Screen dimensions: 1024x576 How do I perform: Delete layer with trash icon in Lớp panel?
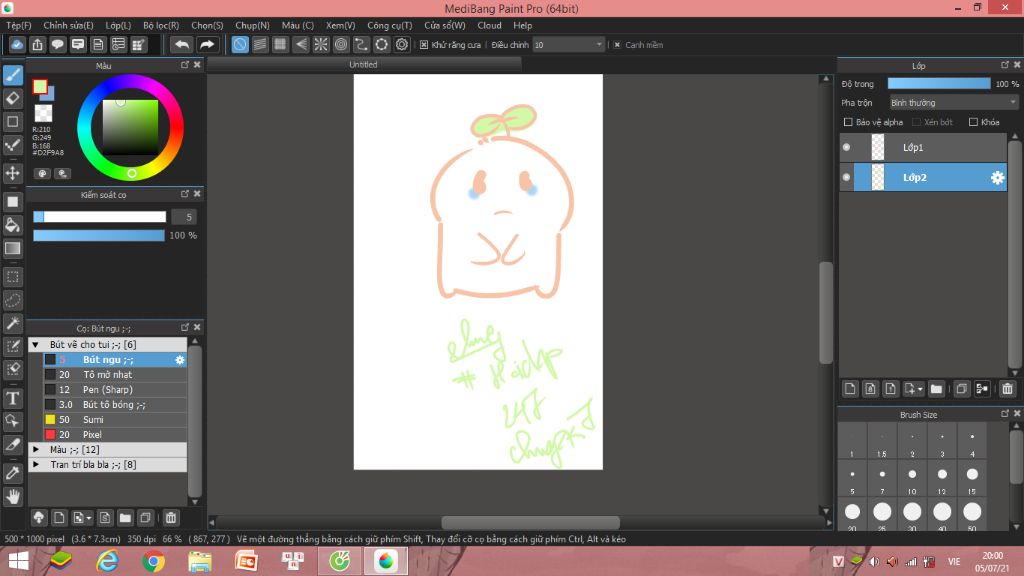pyautogui.click(x=1007, y=389)
